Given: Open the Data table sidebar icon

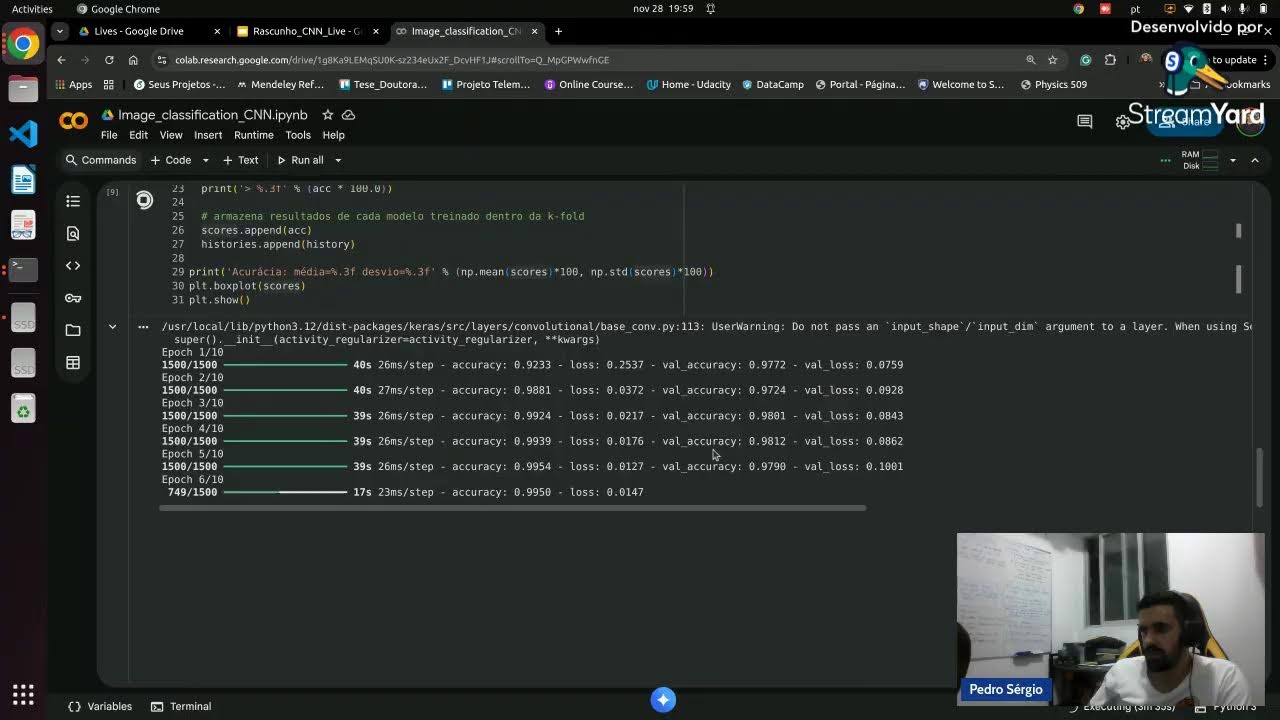Looking at the screenshot, I should (x=73, y=362).
